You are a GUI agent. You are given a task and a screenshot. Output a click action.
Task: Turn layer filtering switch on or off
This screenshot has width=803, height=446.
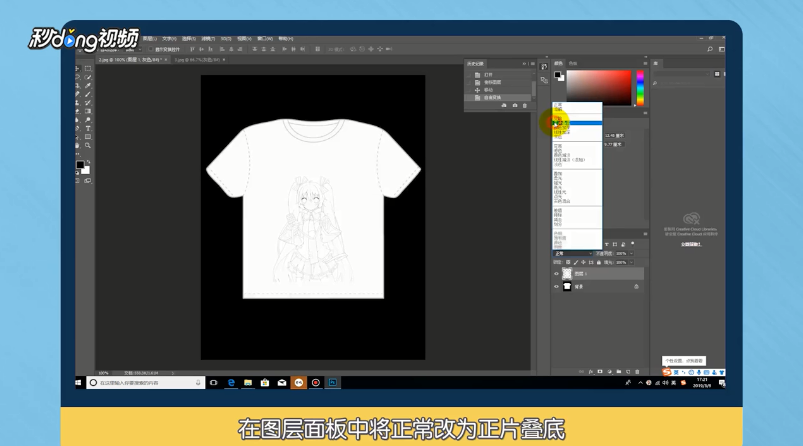[x=632, y=244]
